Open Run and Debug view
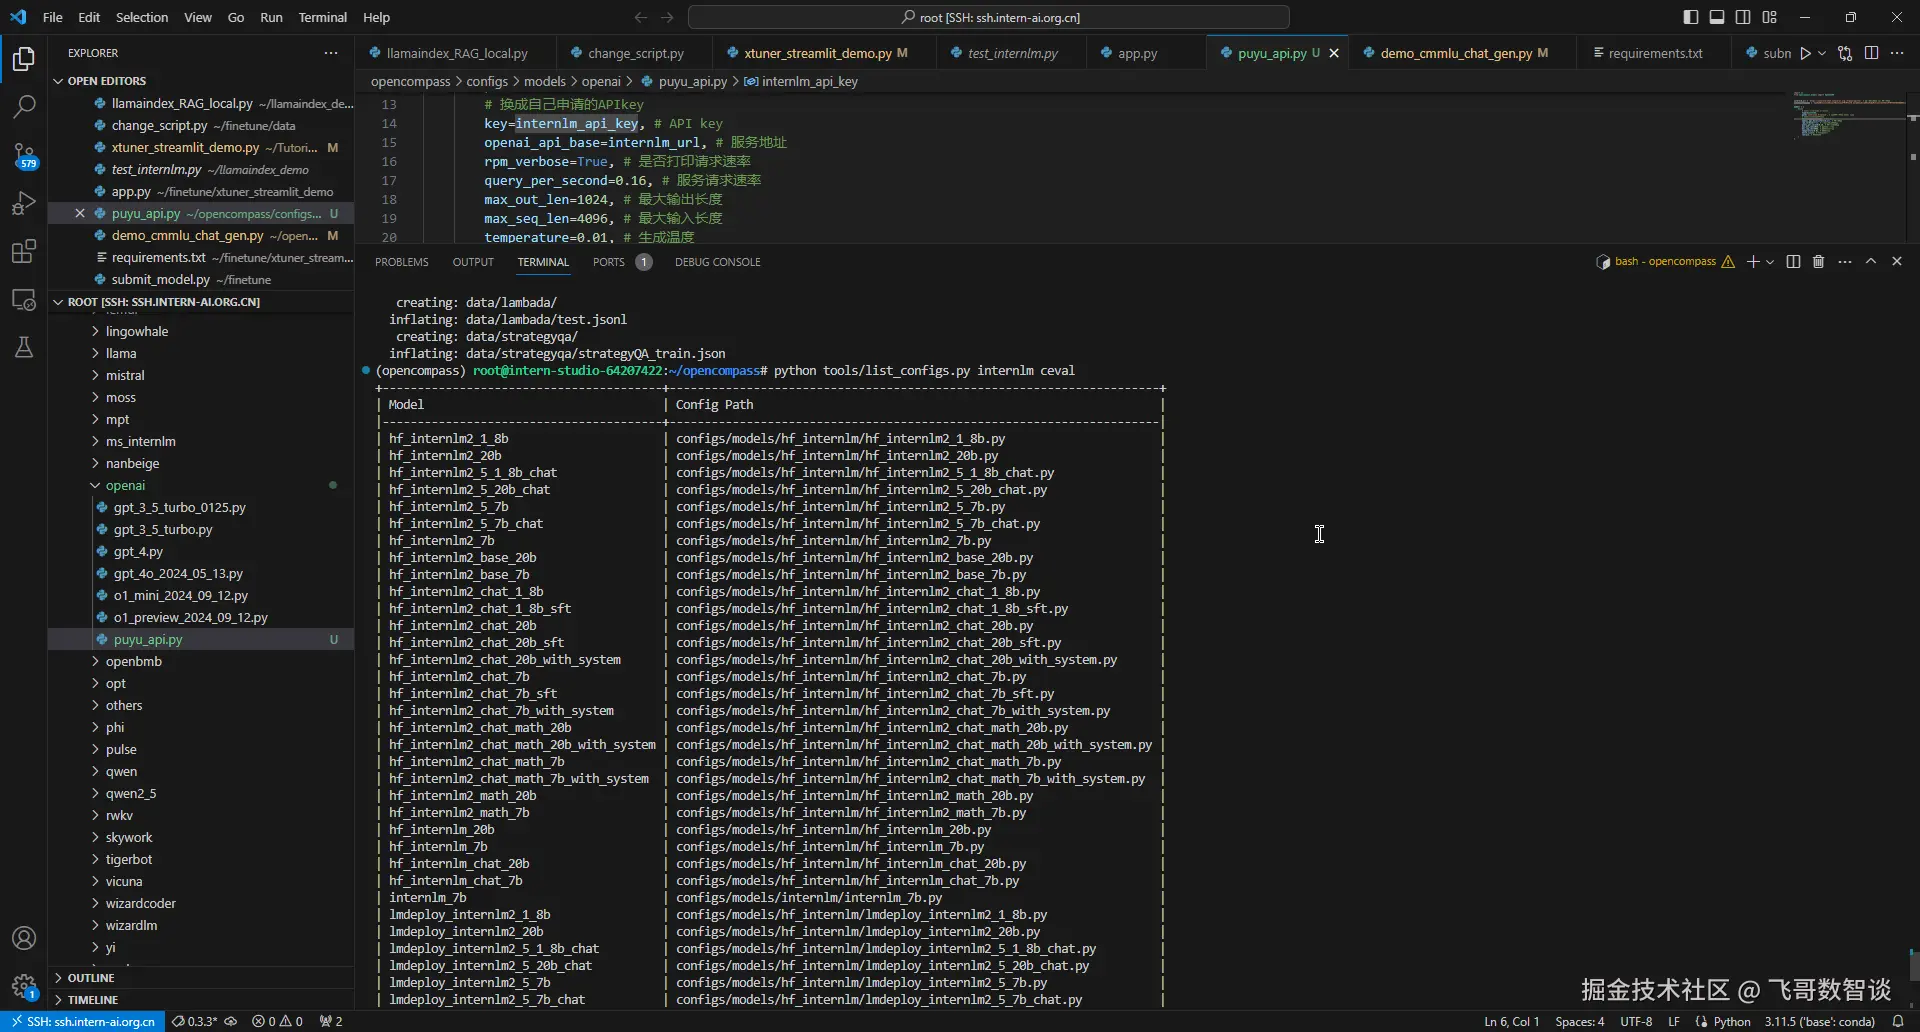Screen dimensions: 1920x1032 [x=24, y=203]
